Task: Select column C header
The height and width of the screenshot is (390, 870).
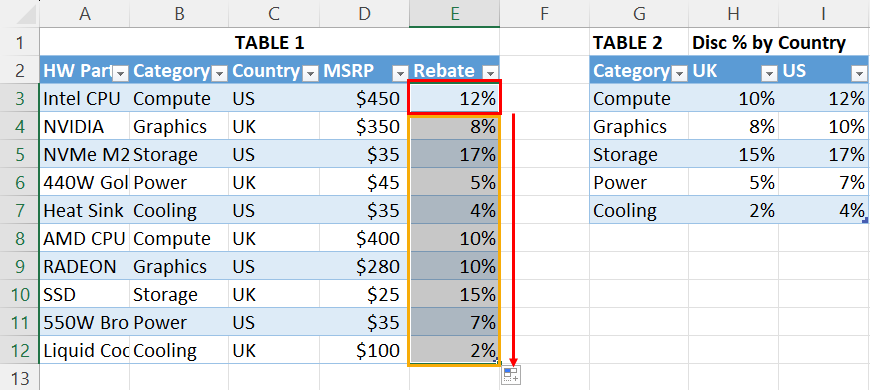Action: [x=274, y=14]
